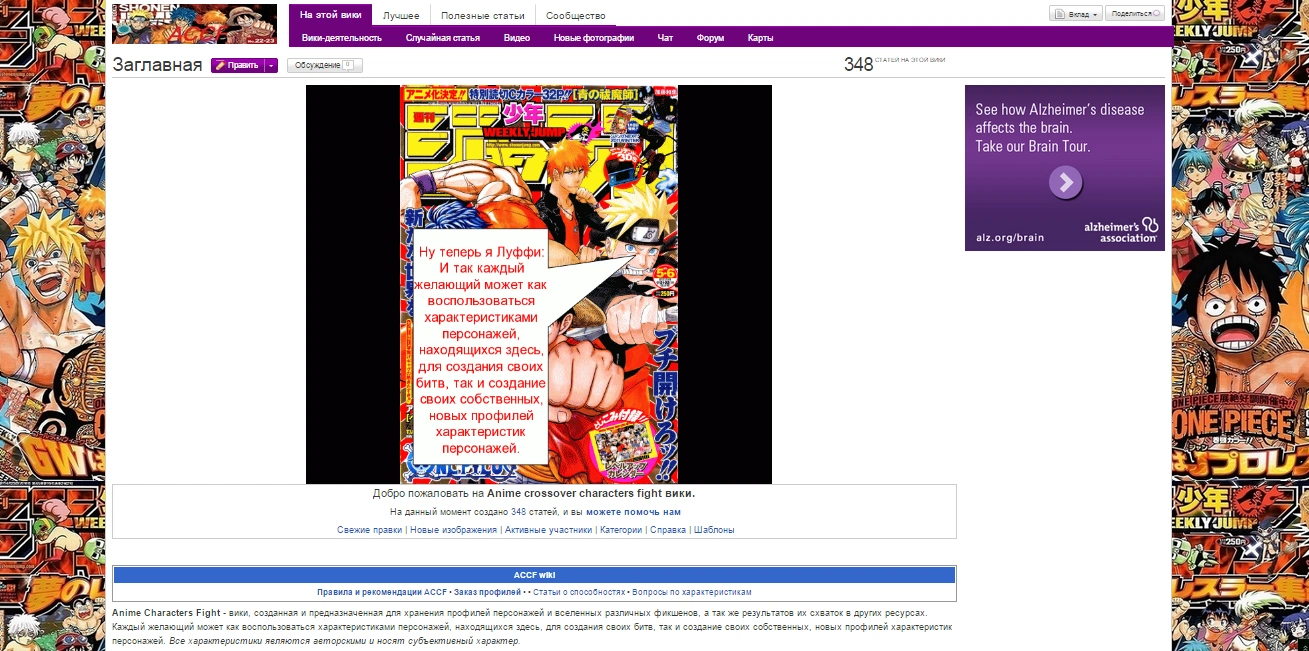Click the 348 articles count link
This screenshot has height=651, width=1309.
(518, 512)
